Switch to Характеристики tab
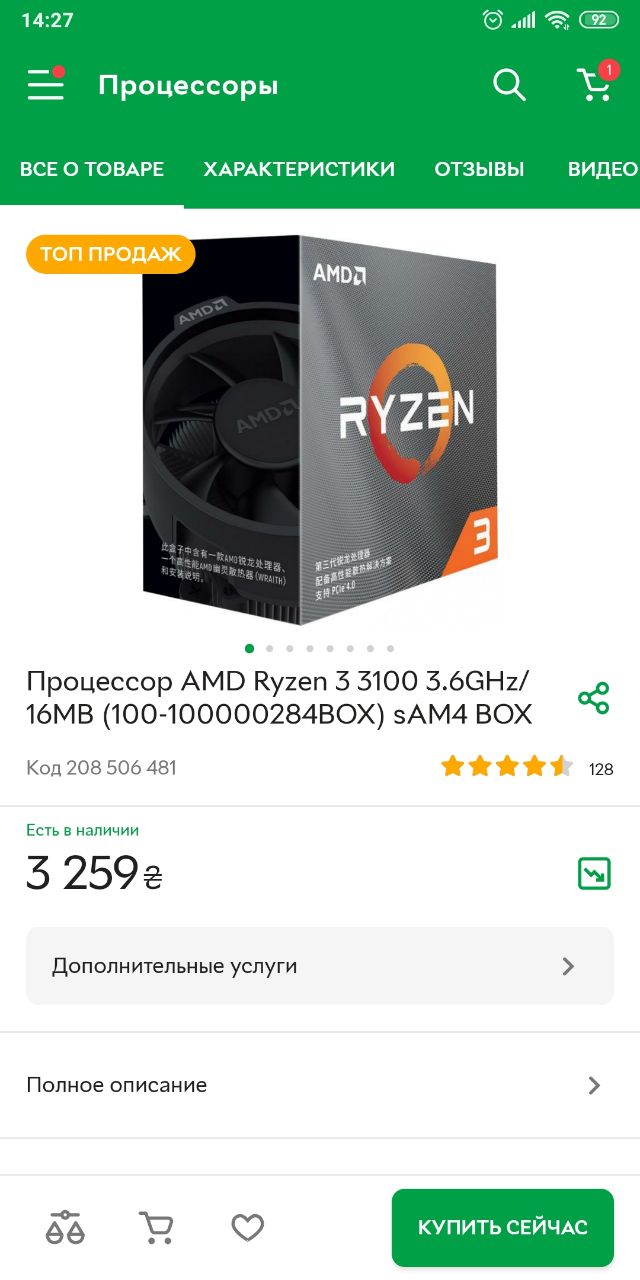Viewport: 640px width, 1280px height. click(x=299, y=169)
